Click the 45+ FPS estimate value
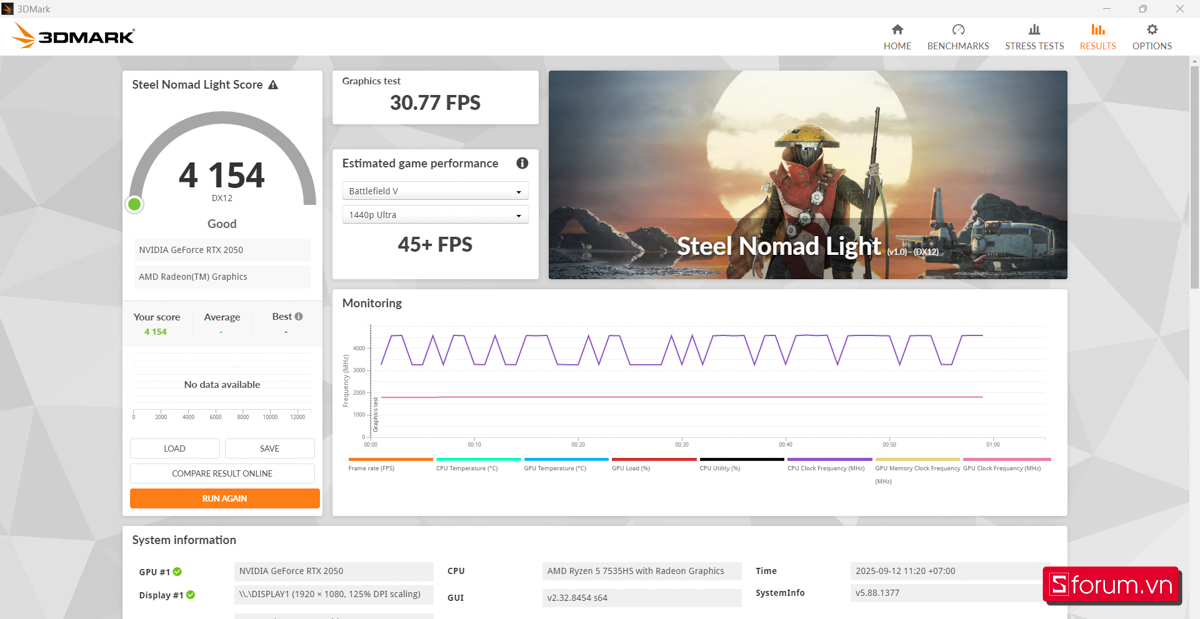This screenshot has height=619, width=1200. click(x=435, y=244)
